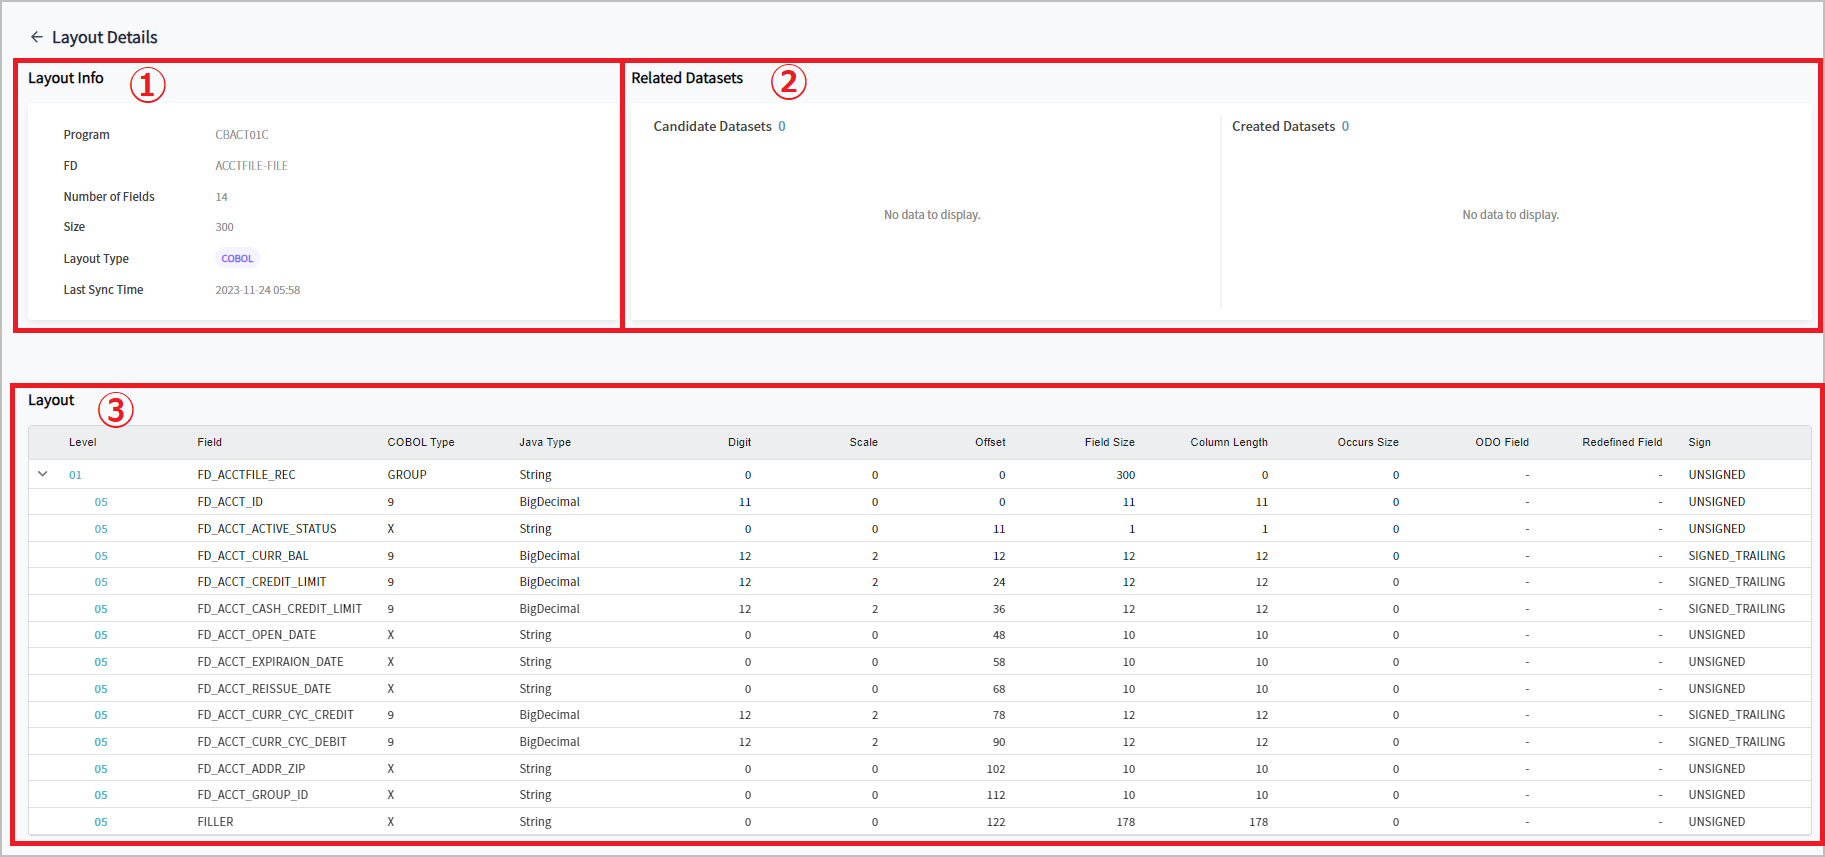Click the Occurs Size column header
The image size is (1825, 857).
(1368, 442)
